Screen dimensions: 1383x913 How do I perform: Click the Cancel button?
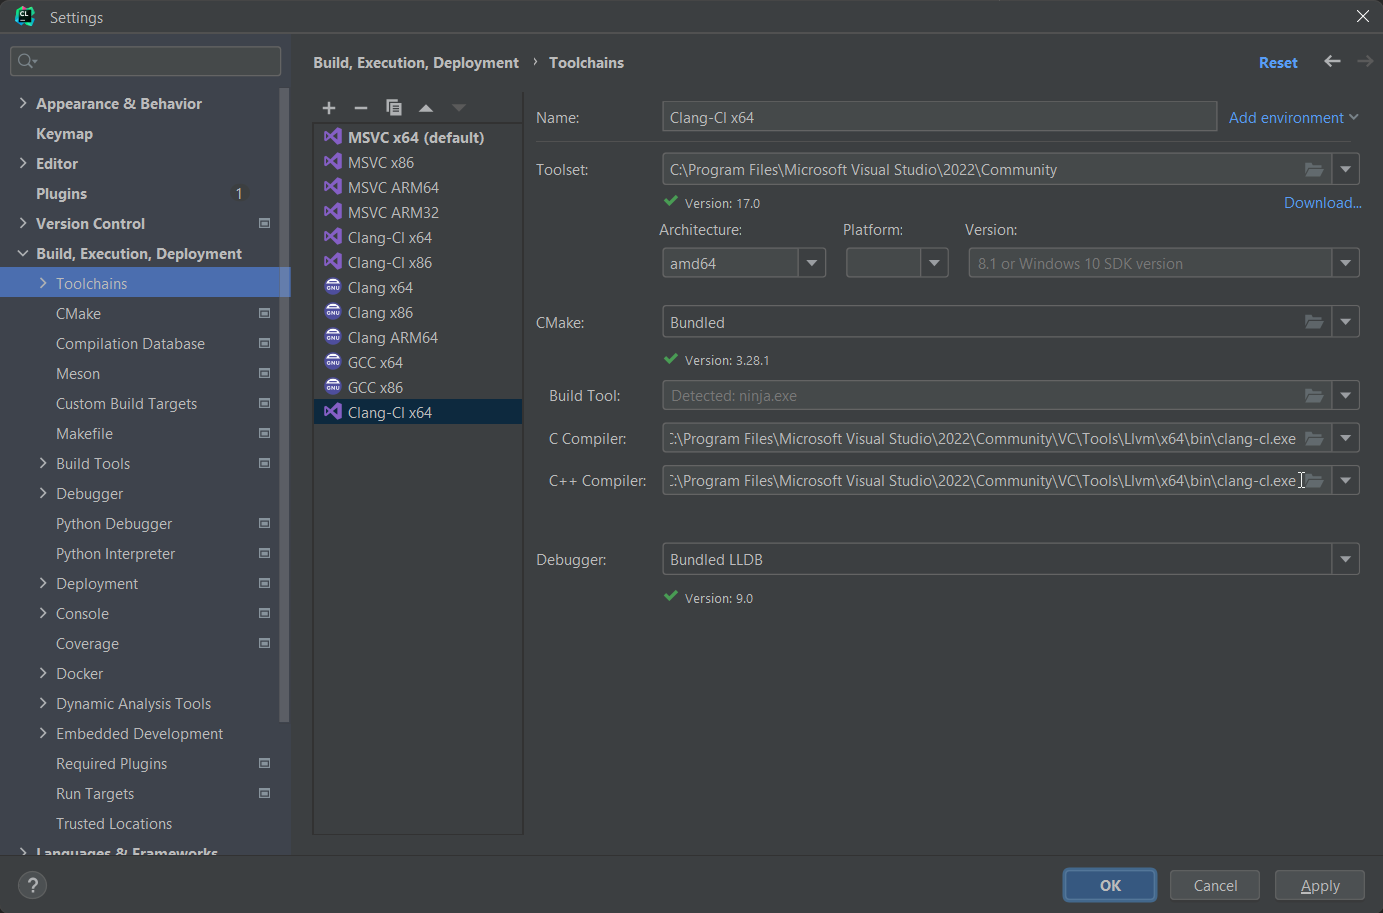click(1215, 885)
